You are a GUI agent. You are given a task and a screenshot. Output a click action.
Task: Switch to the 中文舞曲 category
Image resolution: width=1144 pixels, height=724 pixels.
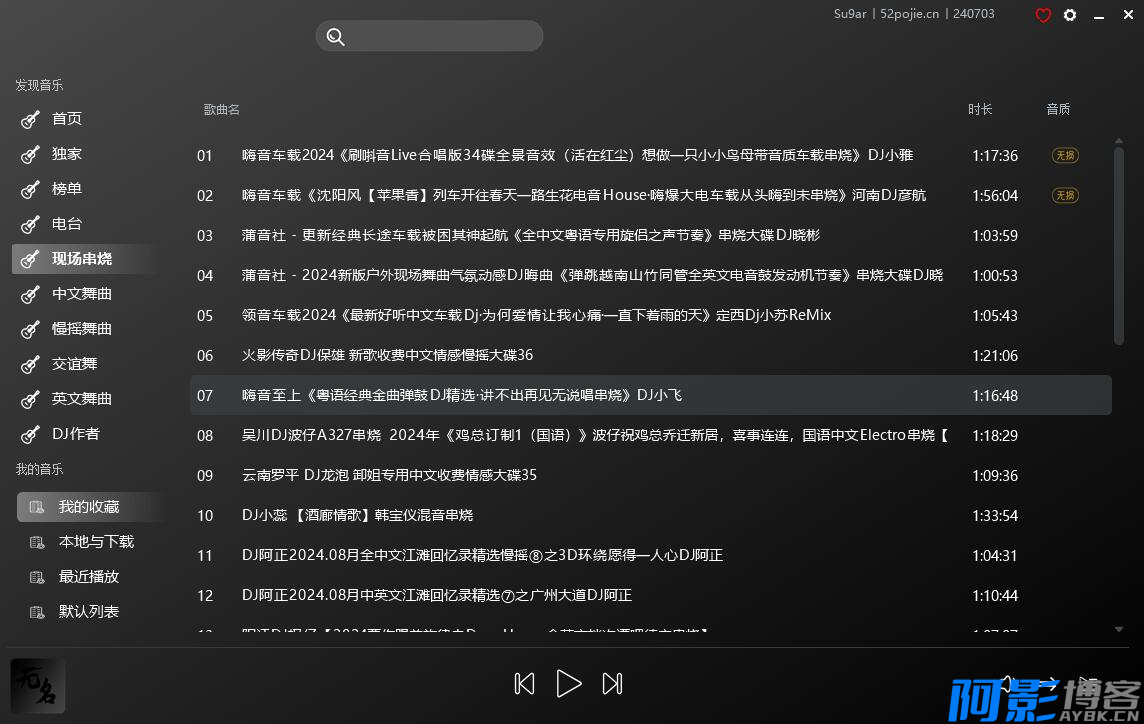coord(82,294)
